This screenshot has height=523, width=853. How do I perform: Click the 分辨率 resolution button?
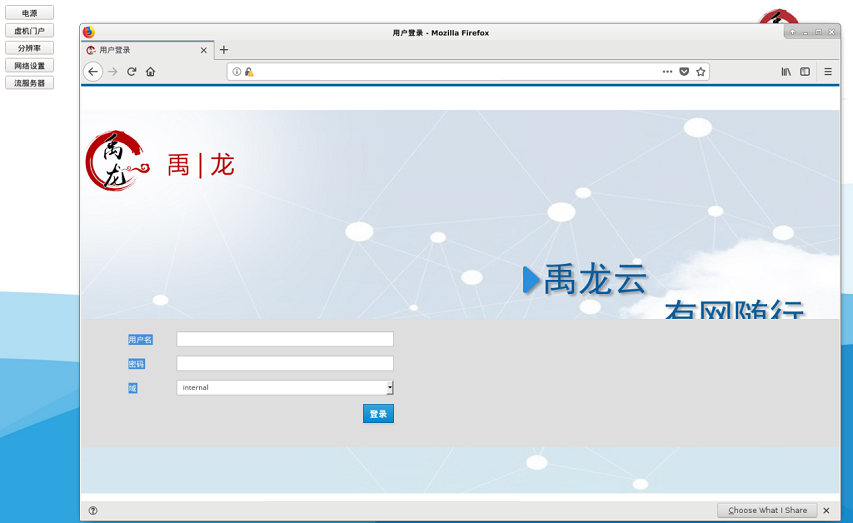pyautogui.click(x=29, y=48)
